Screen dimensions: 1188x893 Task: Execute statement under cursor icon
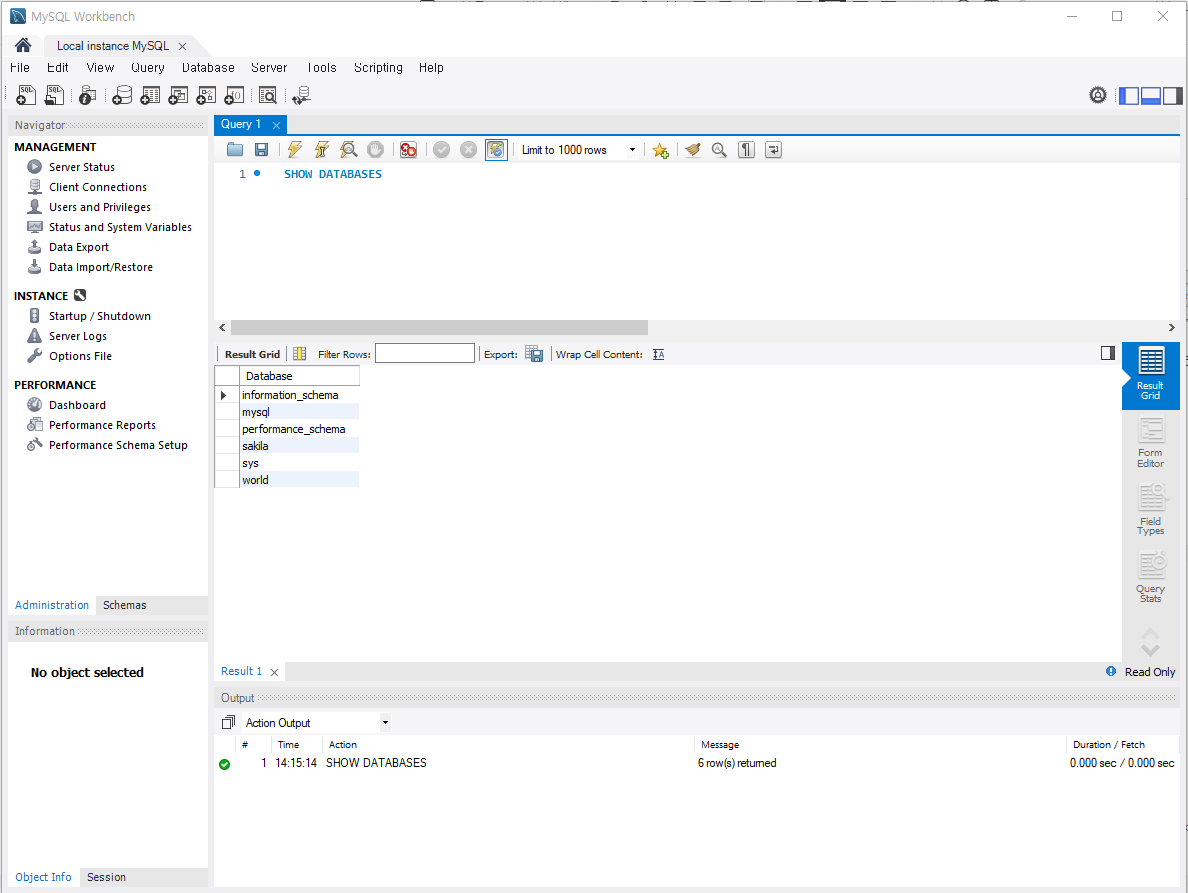pyautogui.click(x=321, y=150)
